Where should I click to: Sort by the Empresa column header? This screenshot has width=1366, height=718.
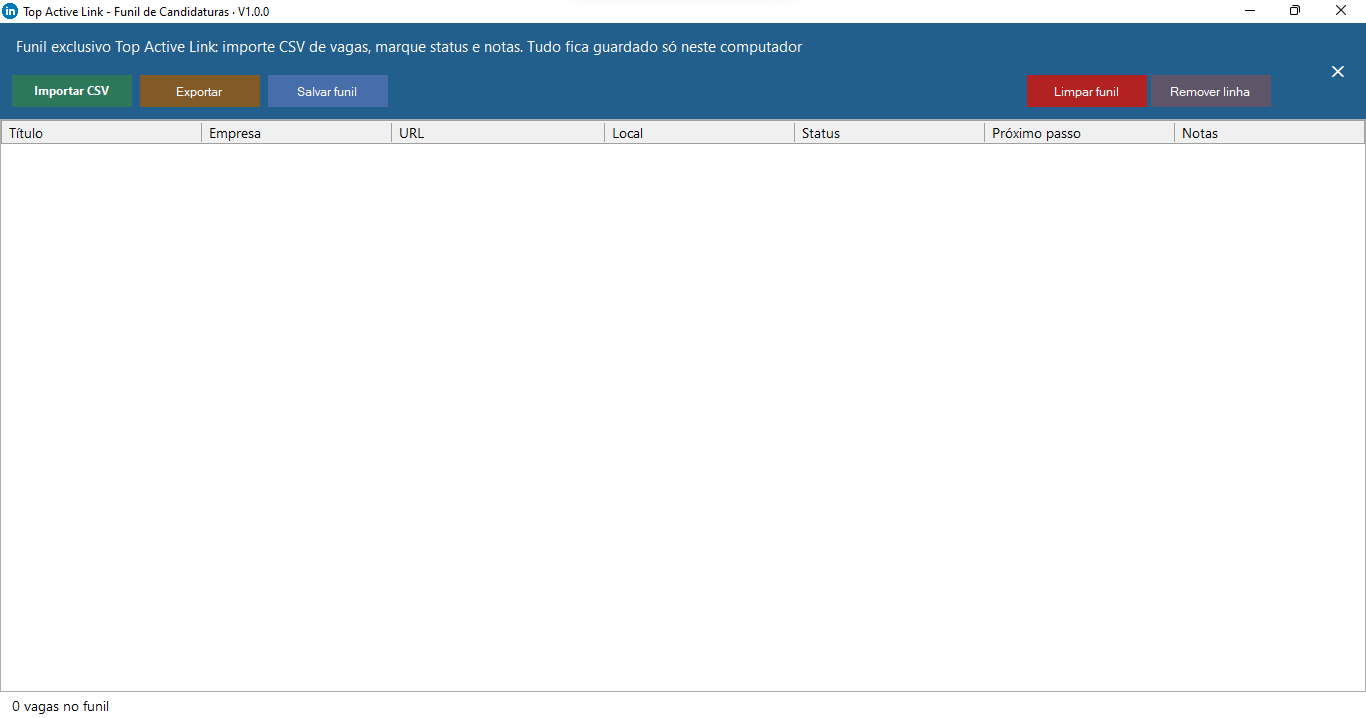(x=297, y=133)
